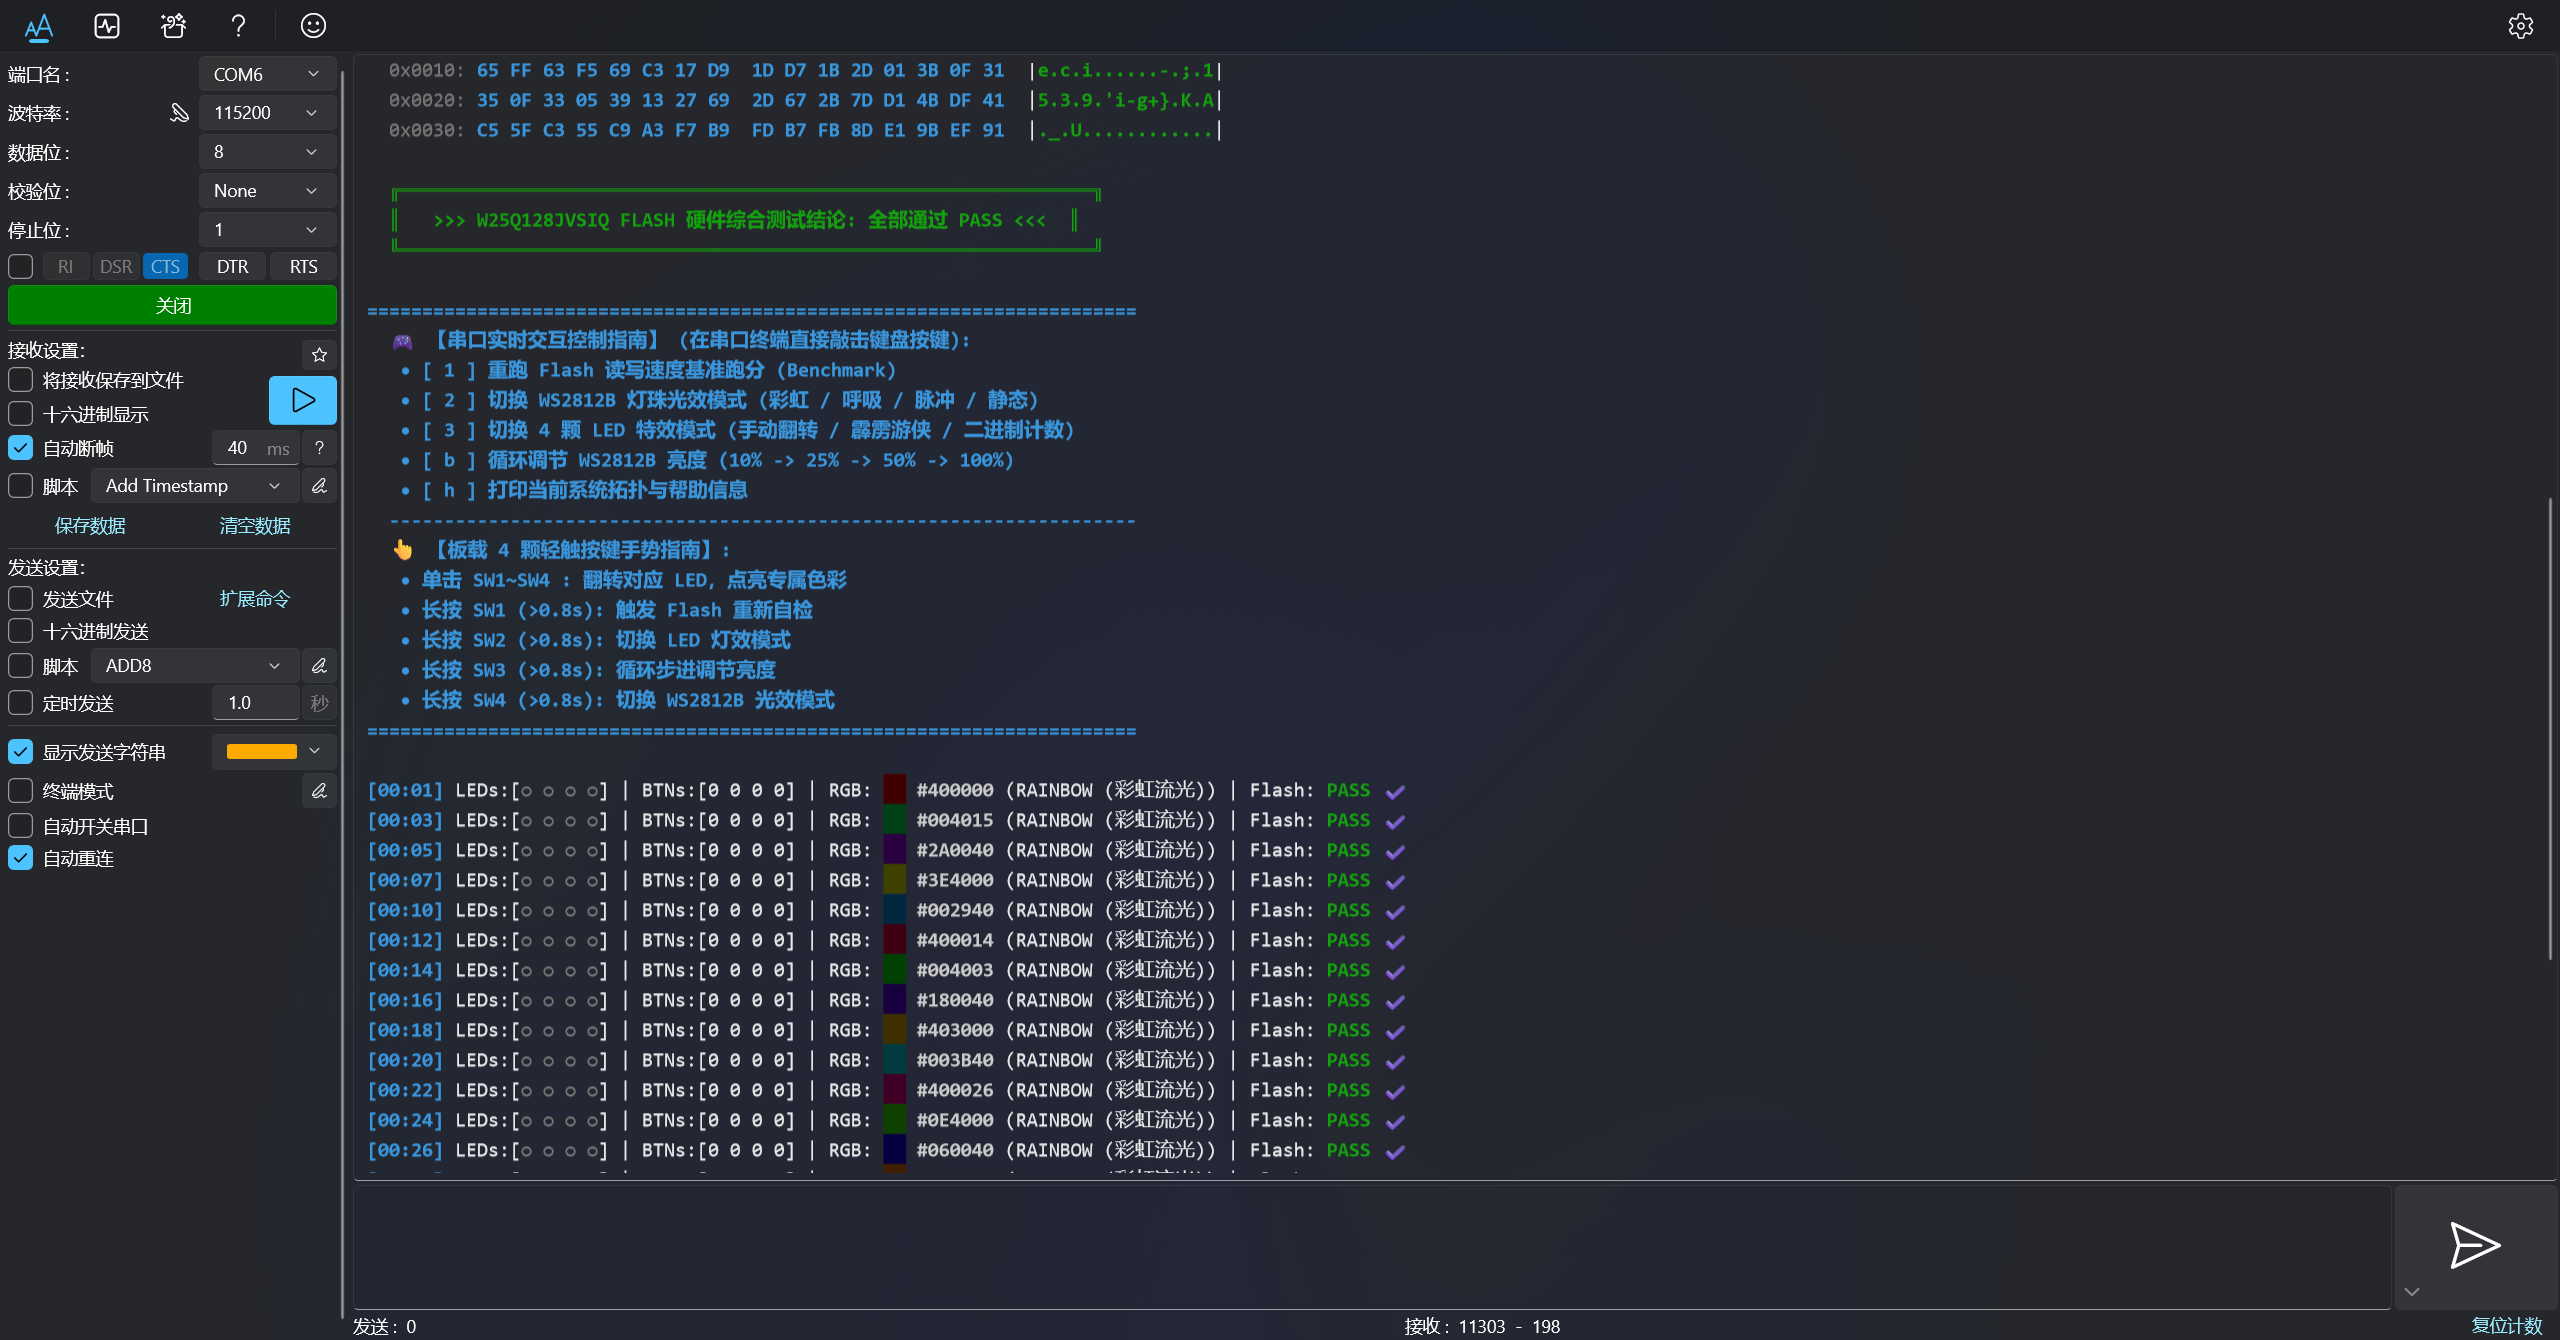Disable 自动重连 checkbox
2560x1340 pixels.
pyautogui.click(x=21, y=858)
